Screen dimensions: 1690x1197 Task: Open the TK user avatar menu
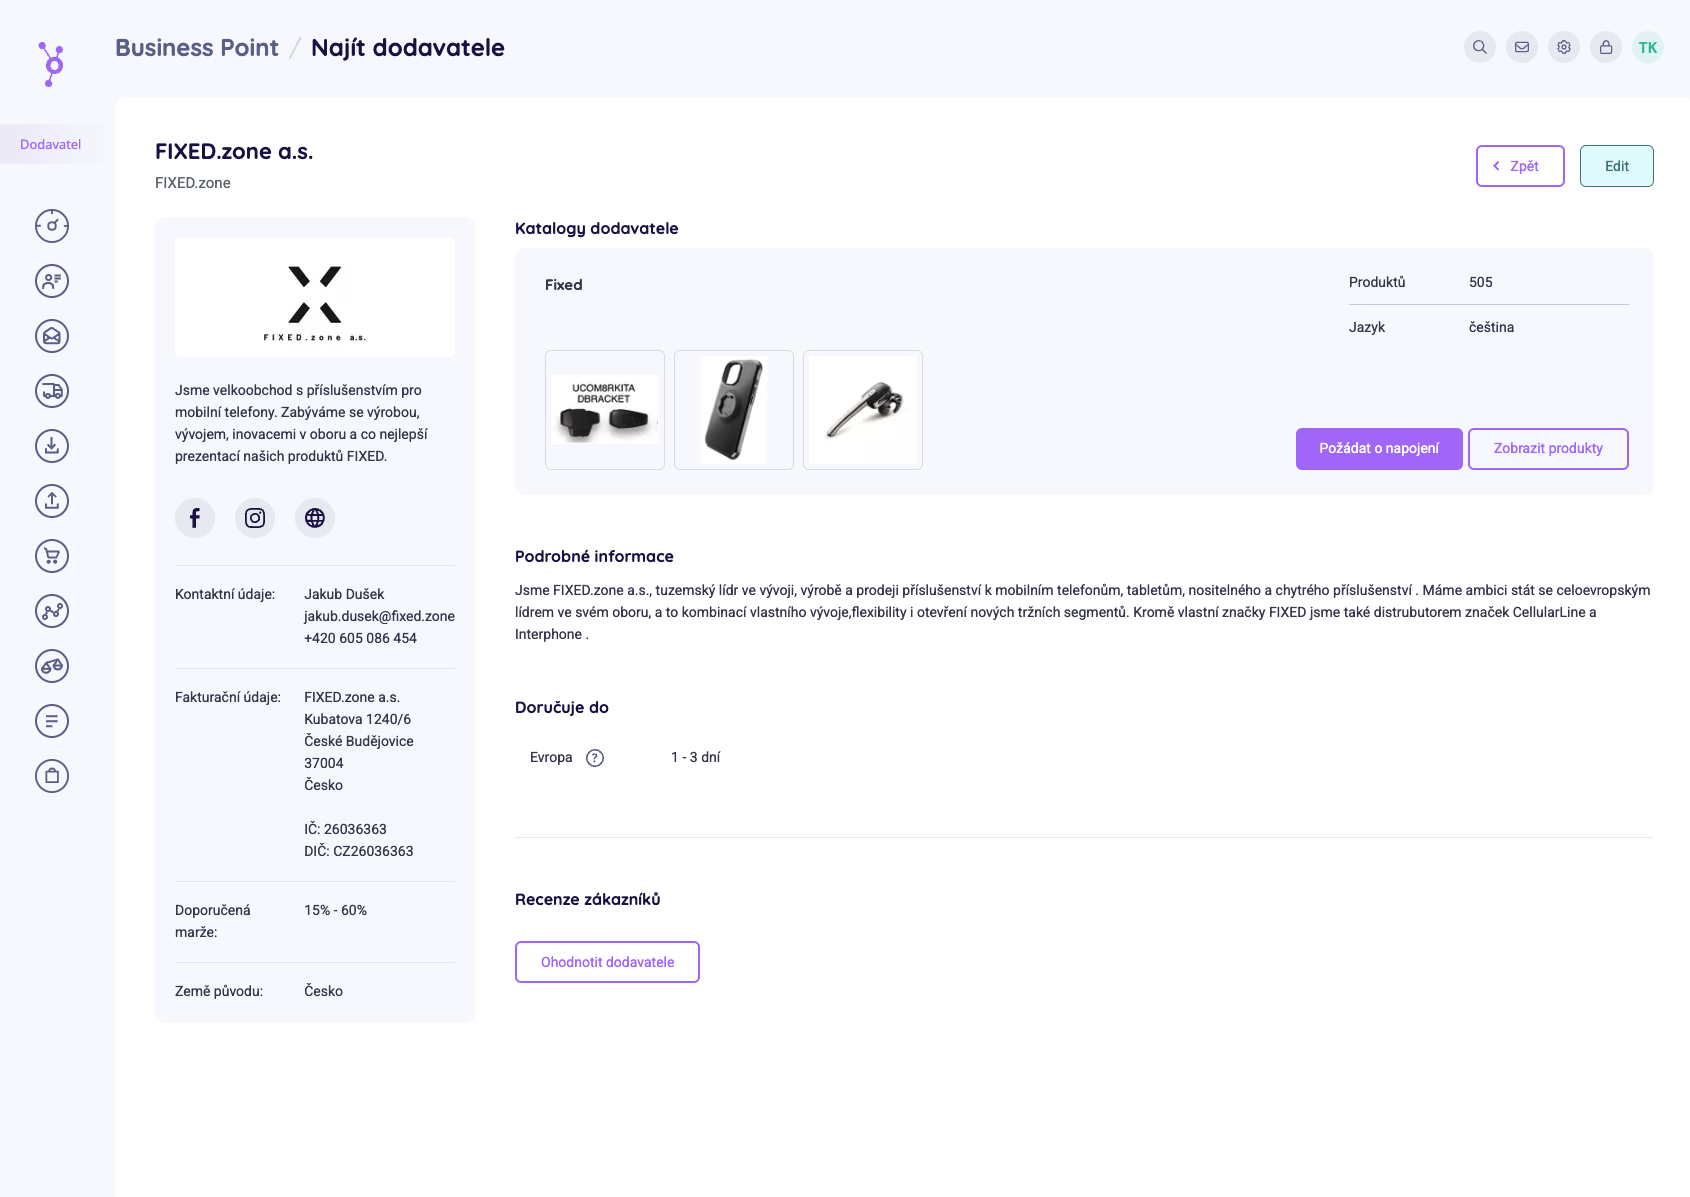(x=1648, y=47)
